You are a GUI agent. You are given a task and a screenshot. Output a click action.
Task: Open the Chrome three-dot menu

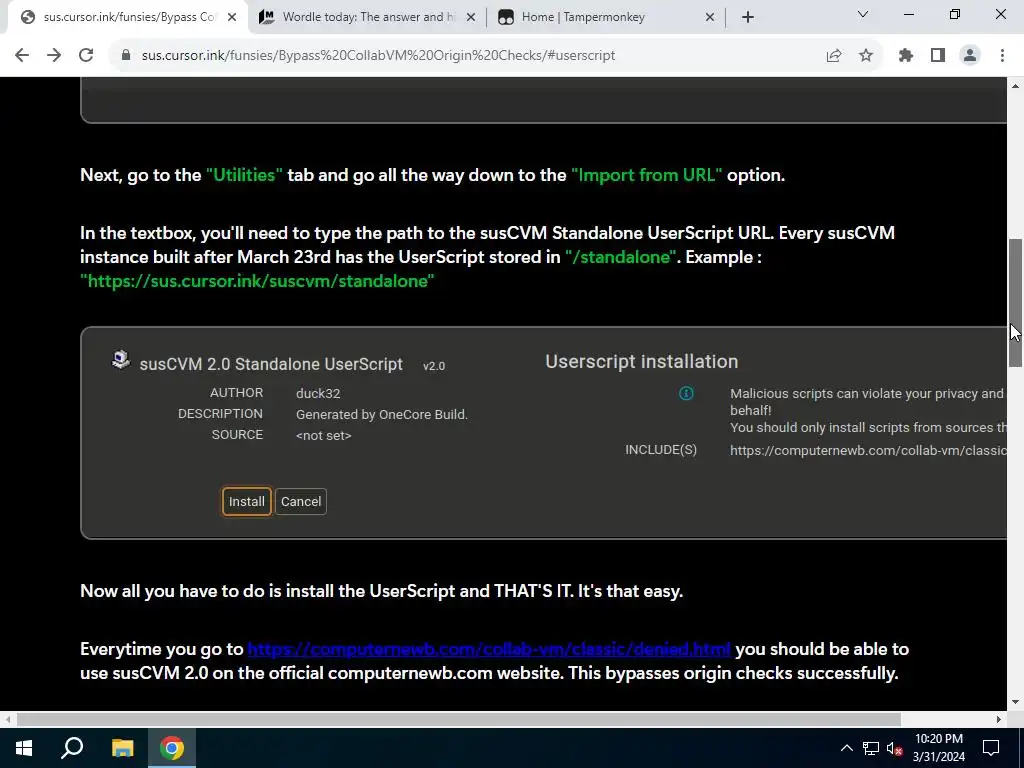[1002, 56]
